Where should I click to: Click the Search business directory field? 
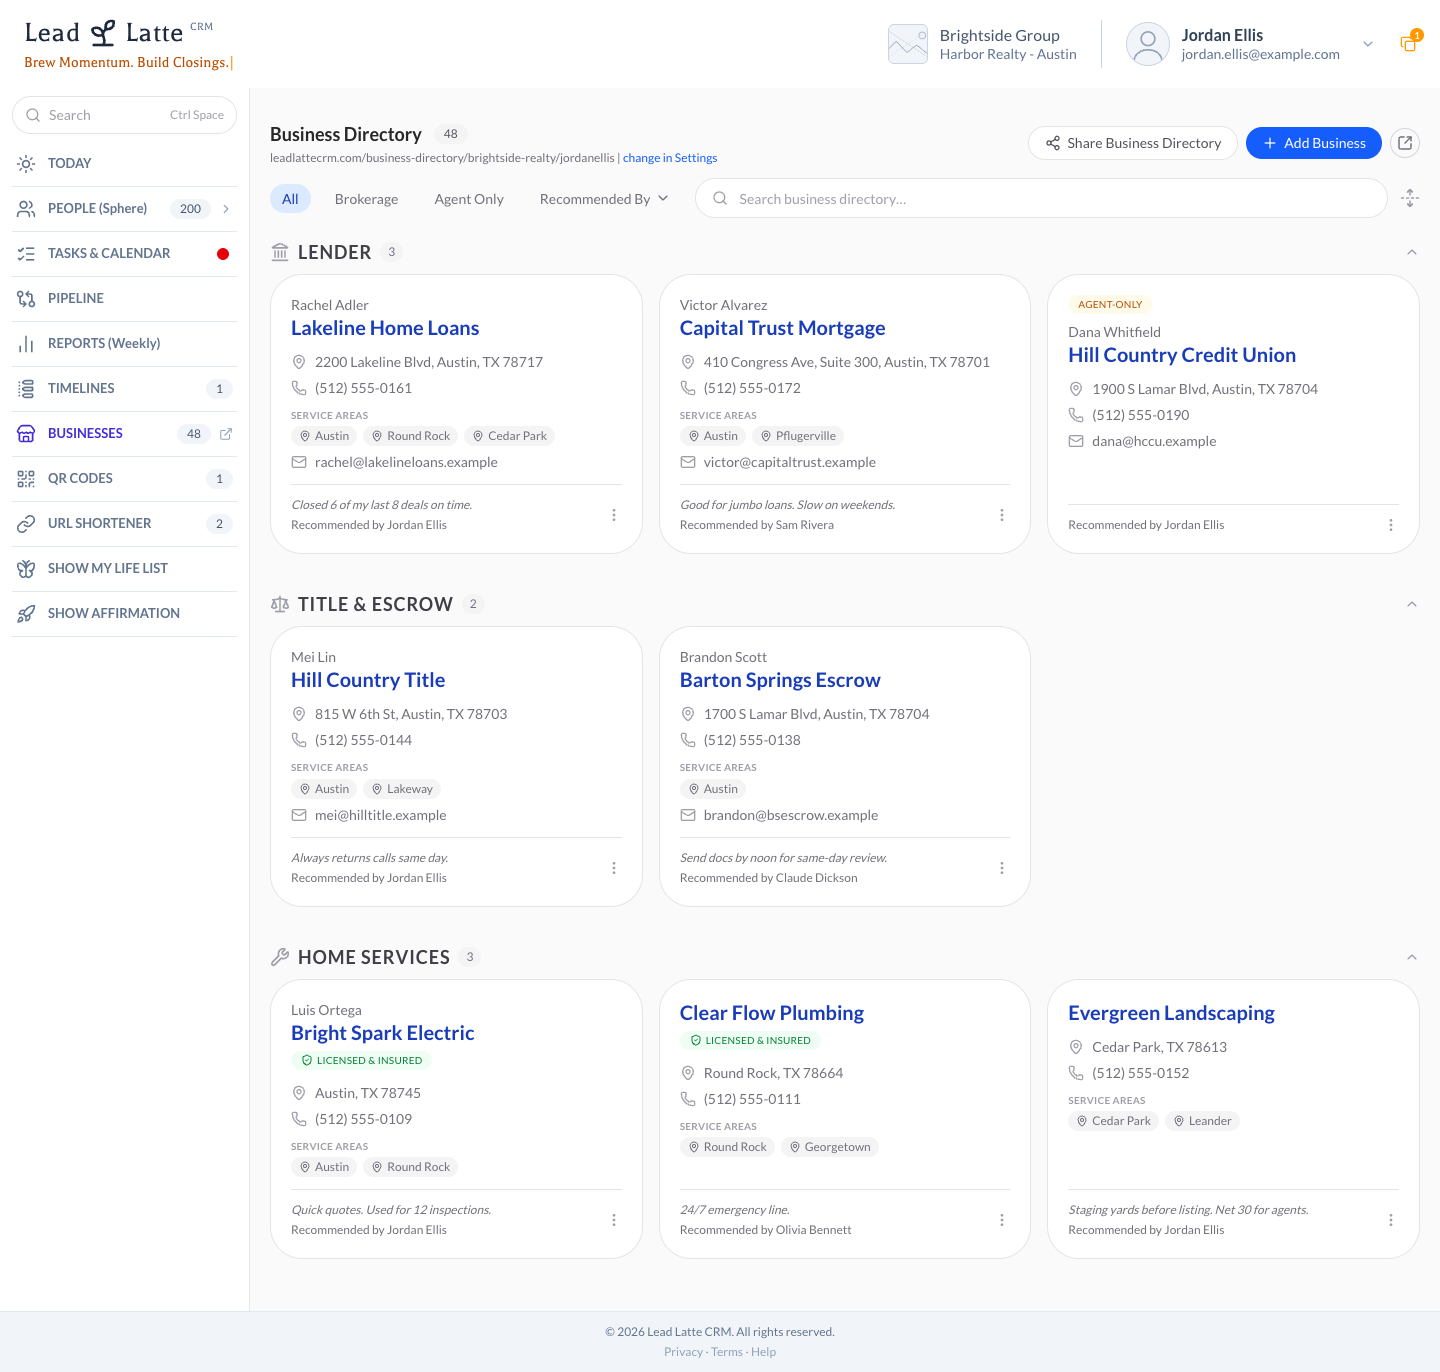1041,198
